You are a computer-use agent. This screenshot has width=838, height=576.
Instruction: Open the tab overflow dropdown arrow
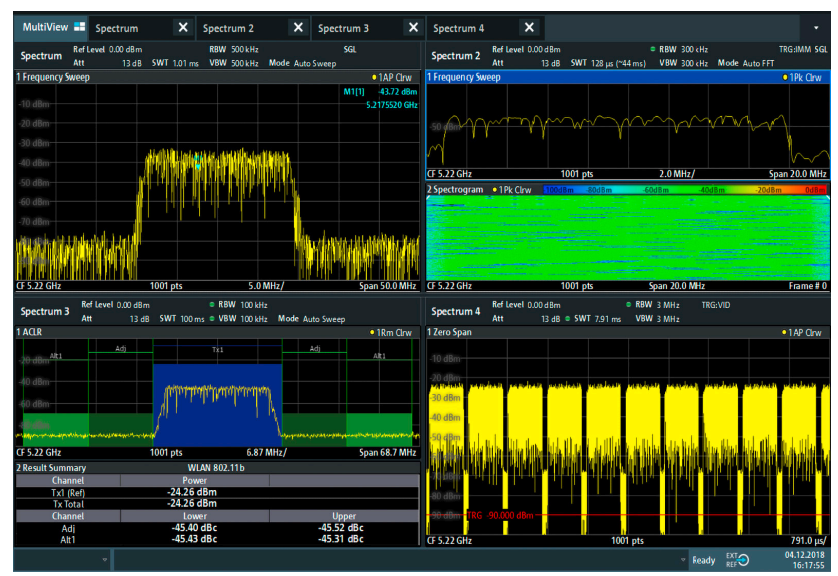(x=816, y=28)
